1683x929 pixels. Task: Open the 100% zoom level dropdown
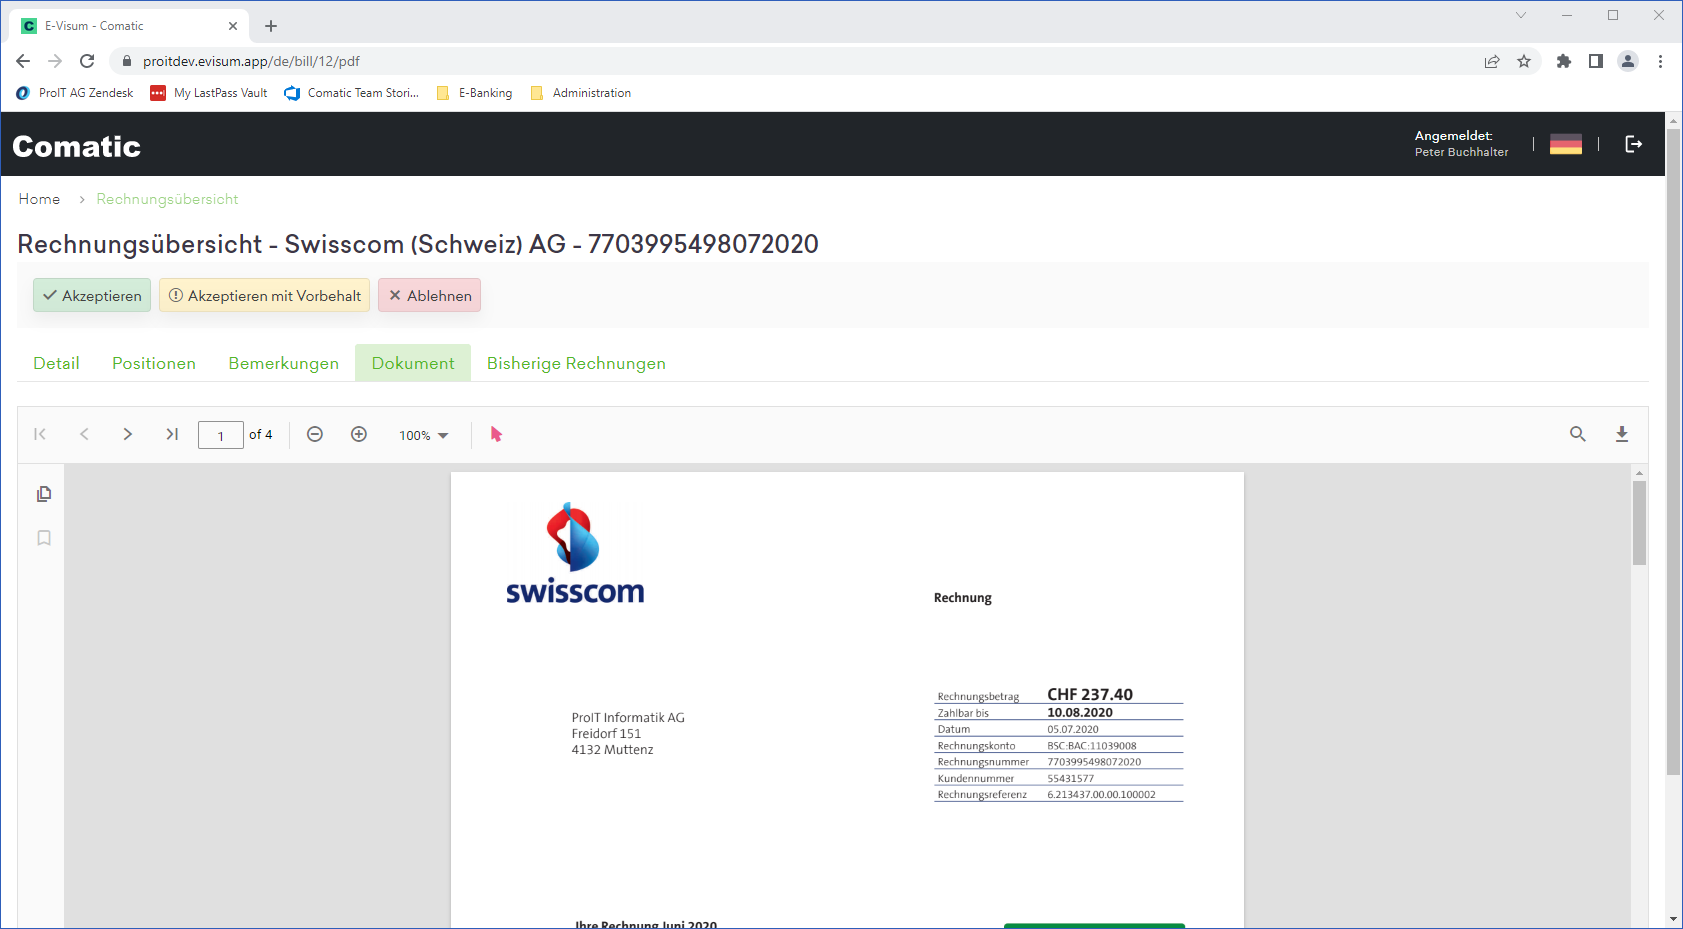424,435
